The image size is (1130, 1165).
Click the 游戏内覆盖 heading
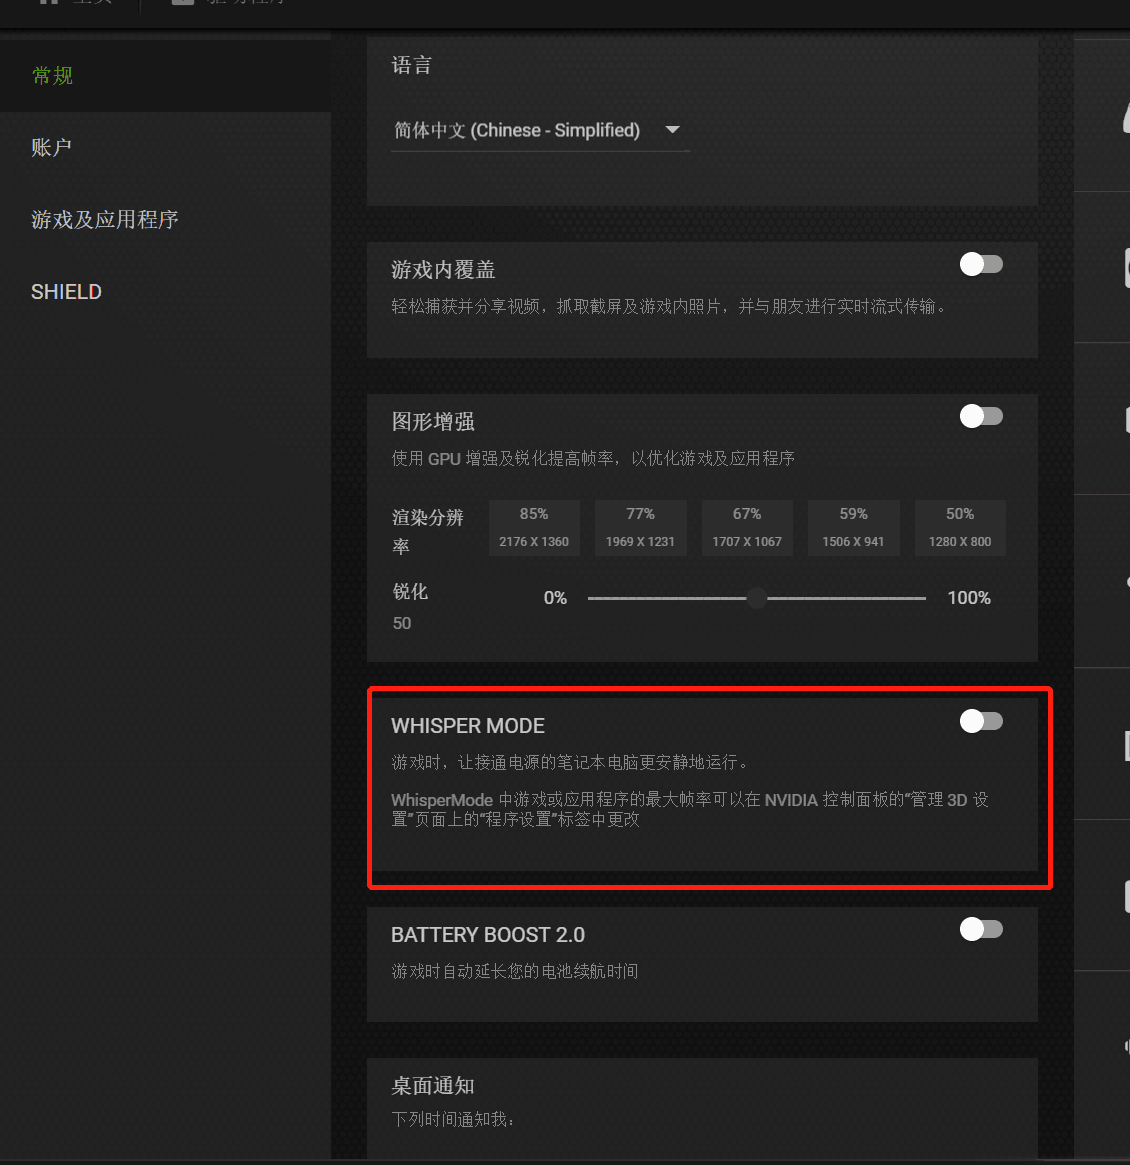(x=444, y=270)
